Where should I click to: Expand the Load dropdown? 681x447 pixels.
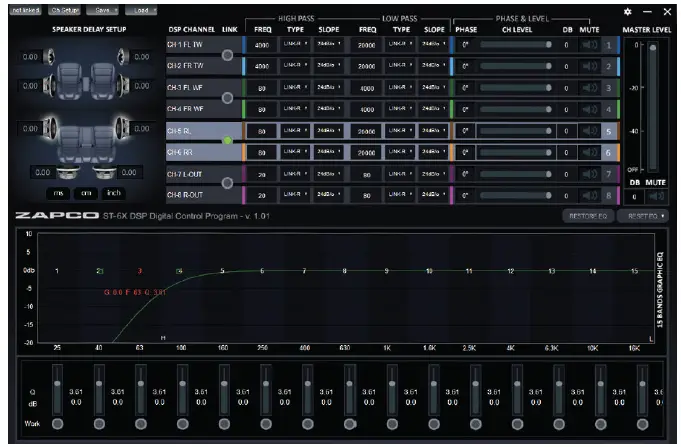[141, 10]
